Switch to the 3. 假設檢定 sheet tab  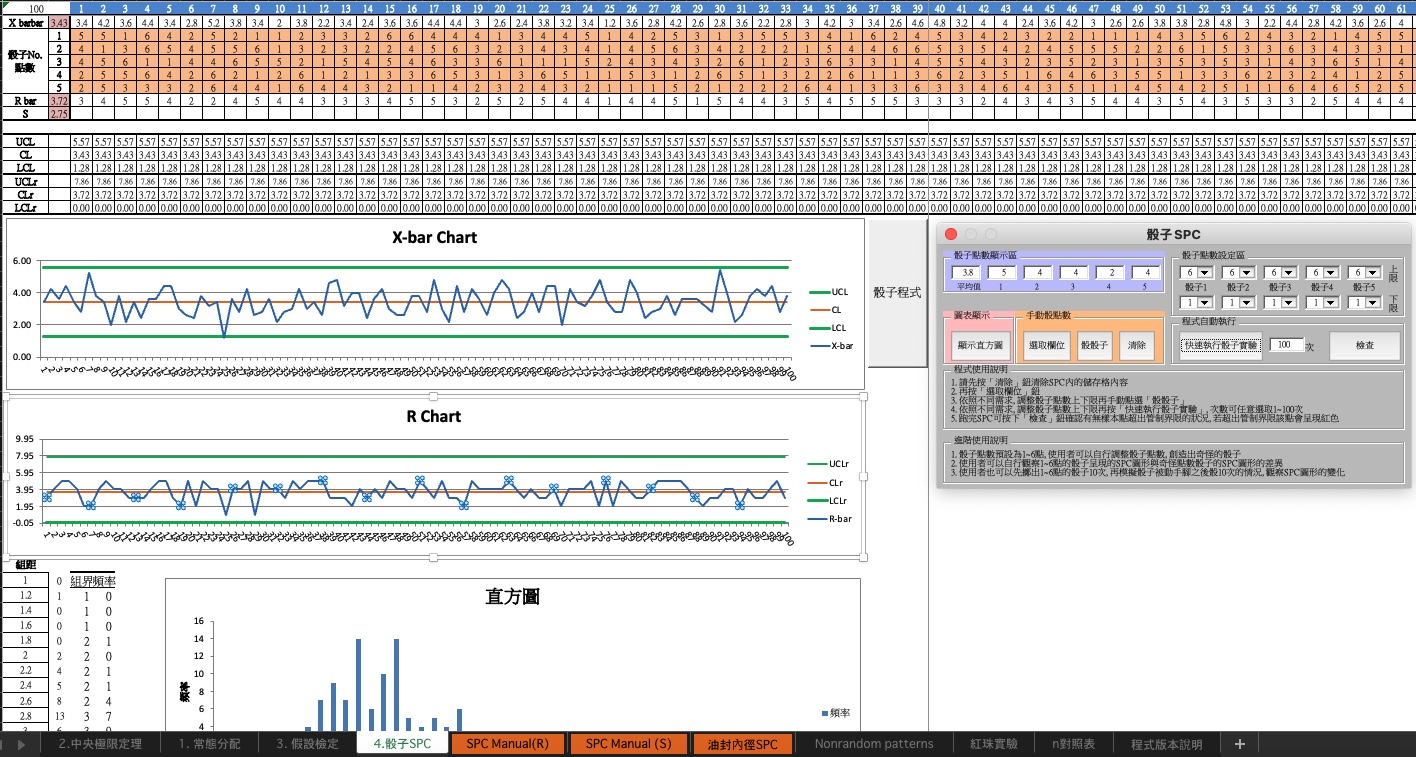click(307, 744)
